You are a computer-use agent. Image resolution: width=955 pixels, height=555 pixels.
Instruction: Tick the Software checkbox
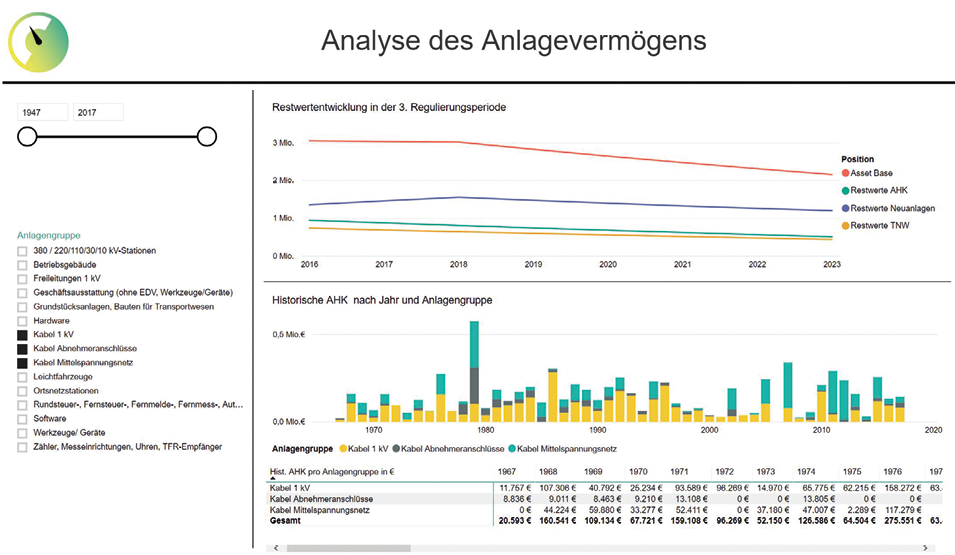[23, 419]
